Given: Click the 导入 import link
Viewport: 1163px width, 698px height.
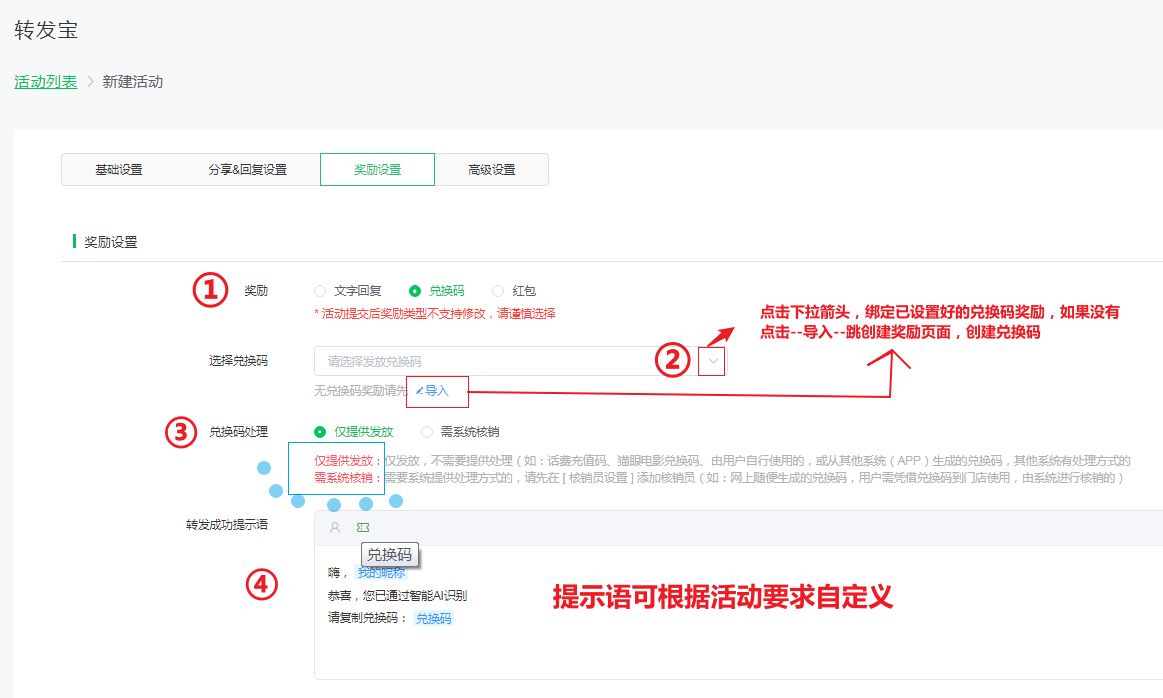Looking at the screenshot, I should coord(432,391).
